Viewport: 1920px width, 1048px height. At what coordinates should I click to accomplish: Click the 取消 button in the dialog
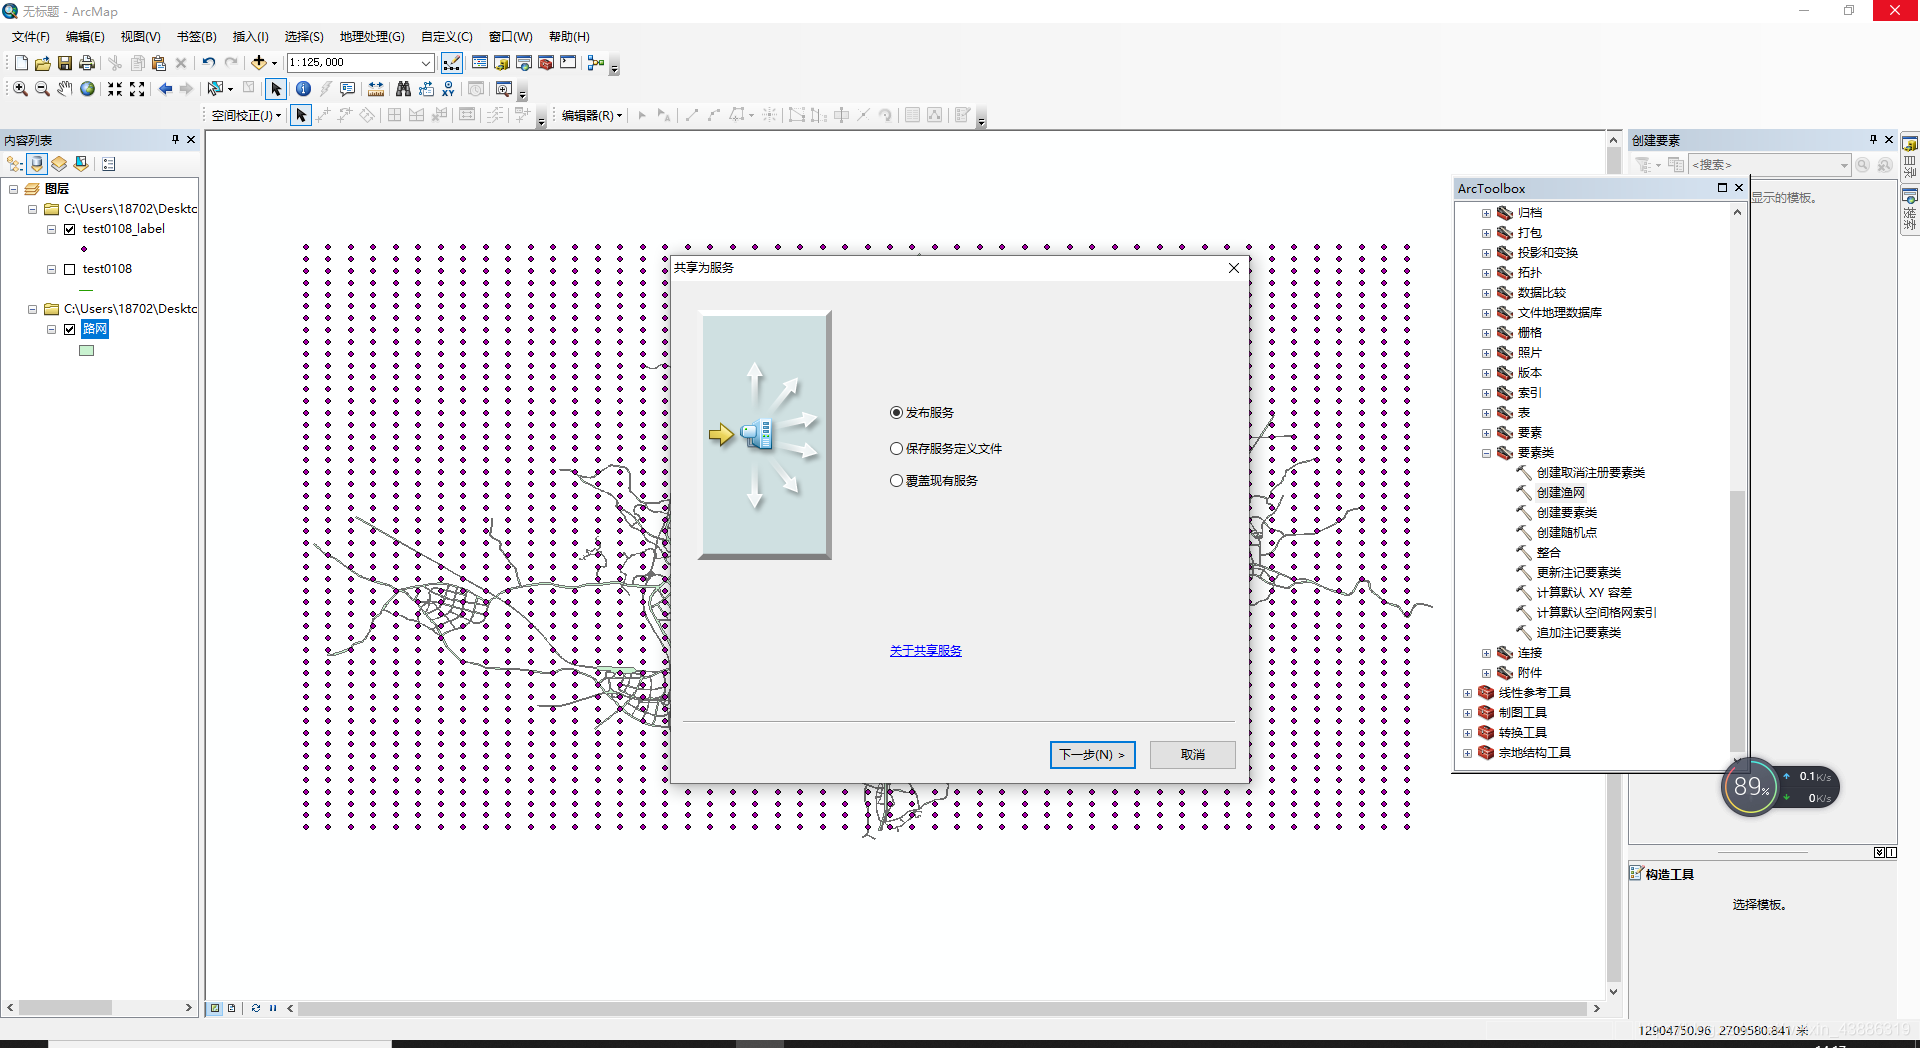coord(1192,755)
